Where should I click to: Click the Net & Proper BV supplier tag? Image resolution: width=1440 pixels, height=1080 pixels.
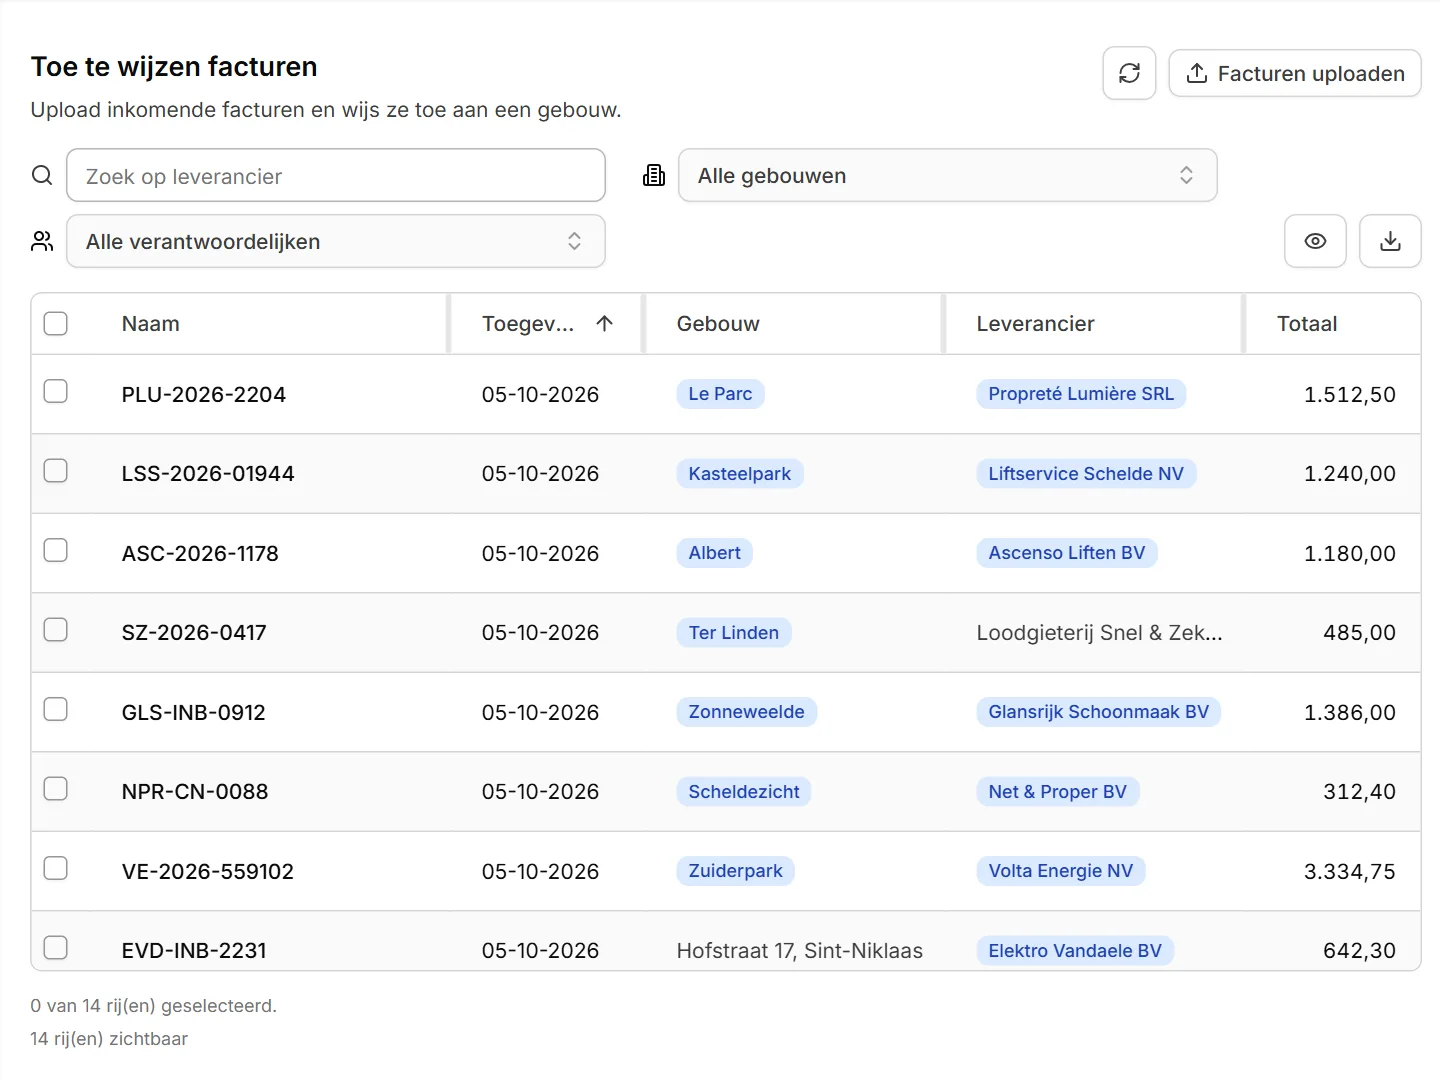click(1058, 792)
